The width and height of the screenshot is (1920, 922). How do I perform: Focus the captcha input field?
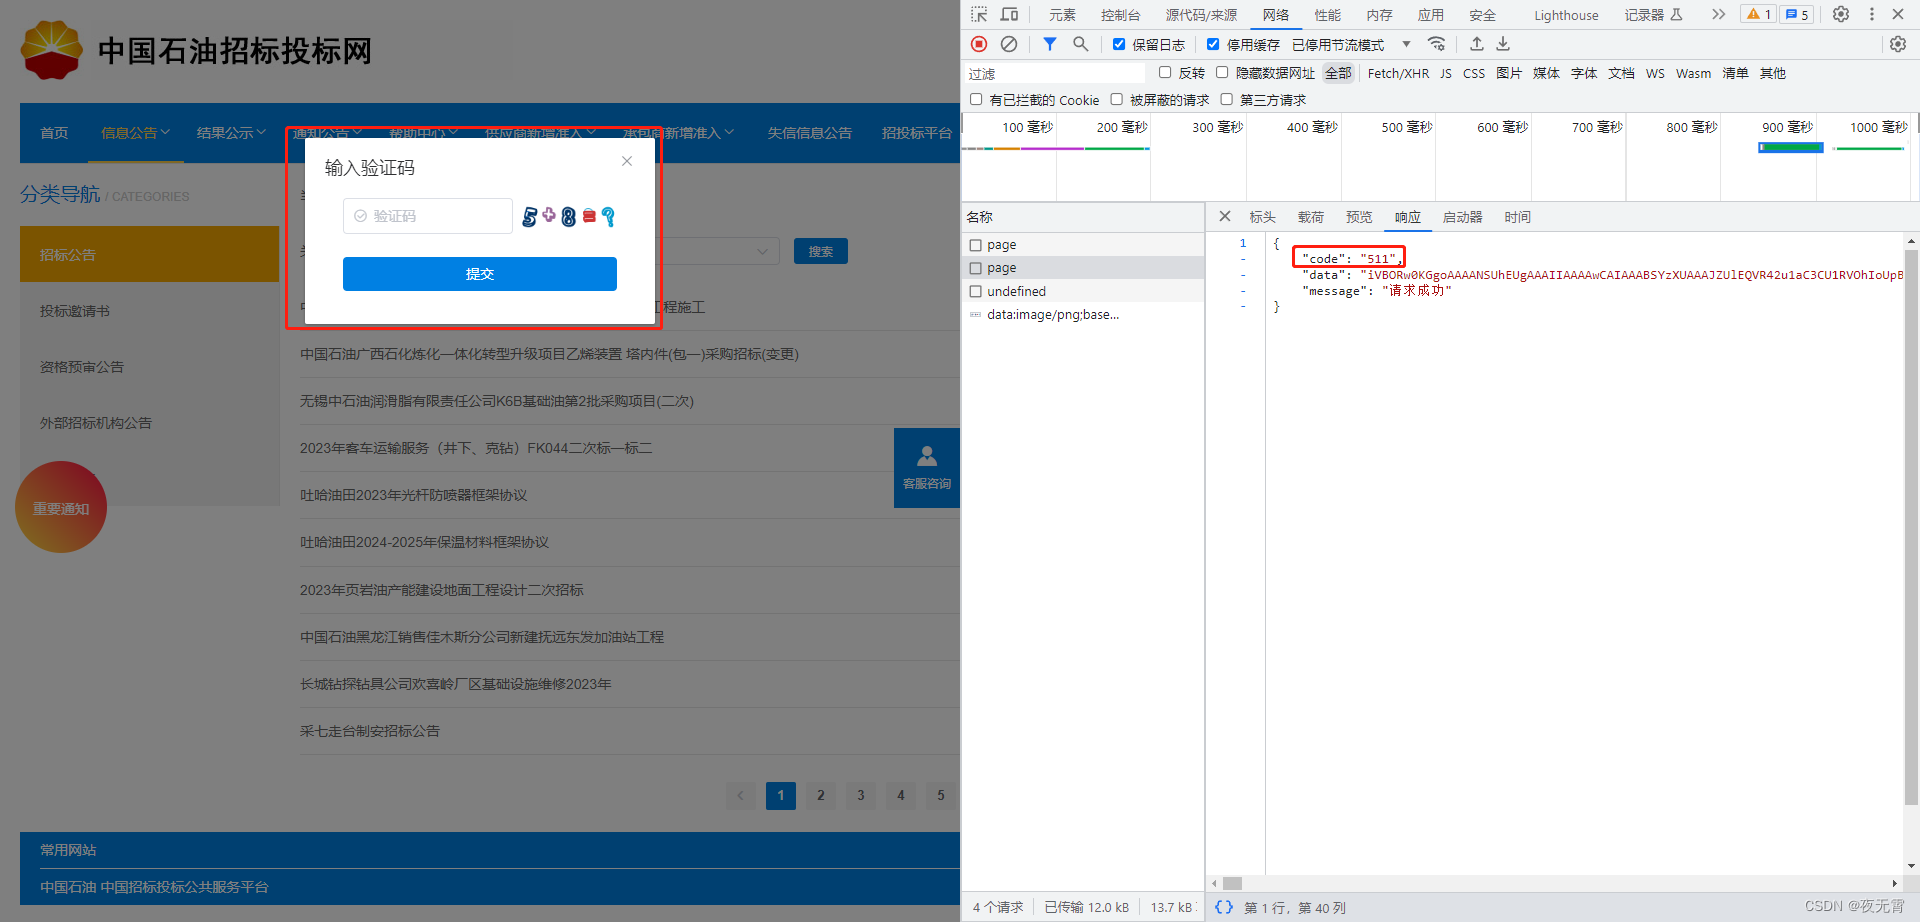pyautogui.click(x=428, y=216)
